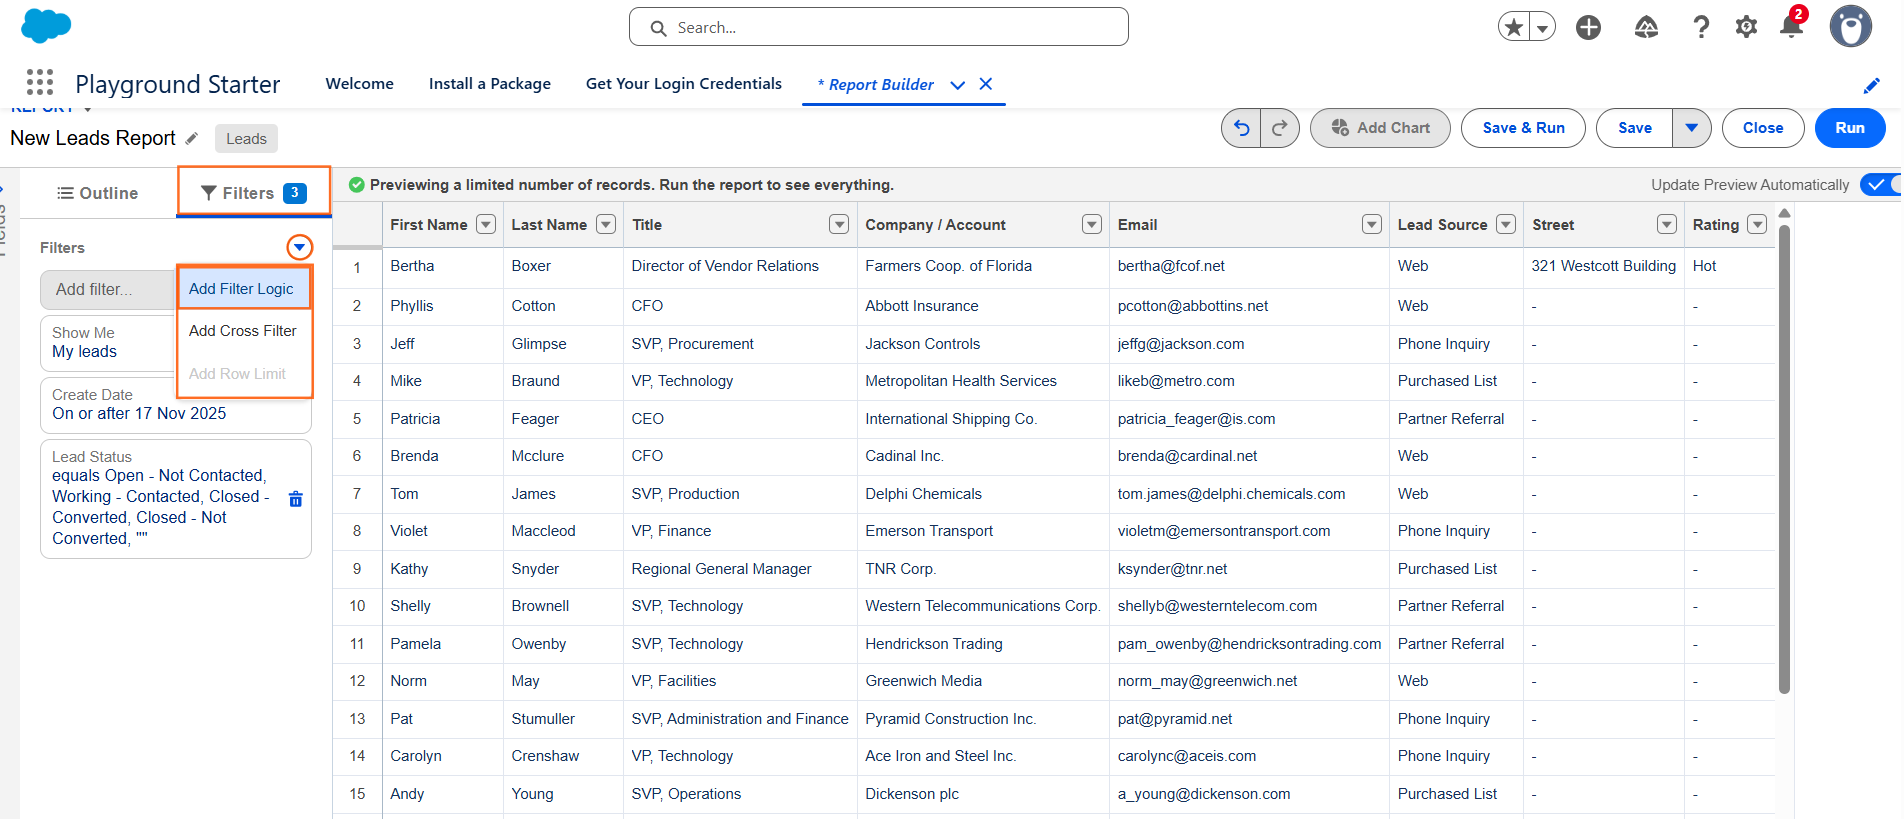Open Title column dropdown menu
1904x819 pixels.
click(x=839, y=224)
